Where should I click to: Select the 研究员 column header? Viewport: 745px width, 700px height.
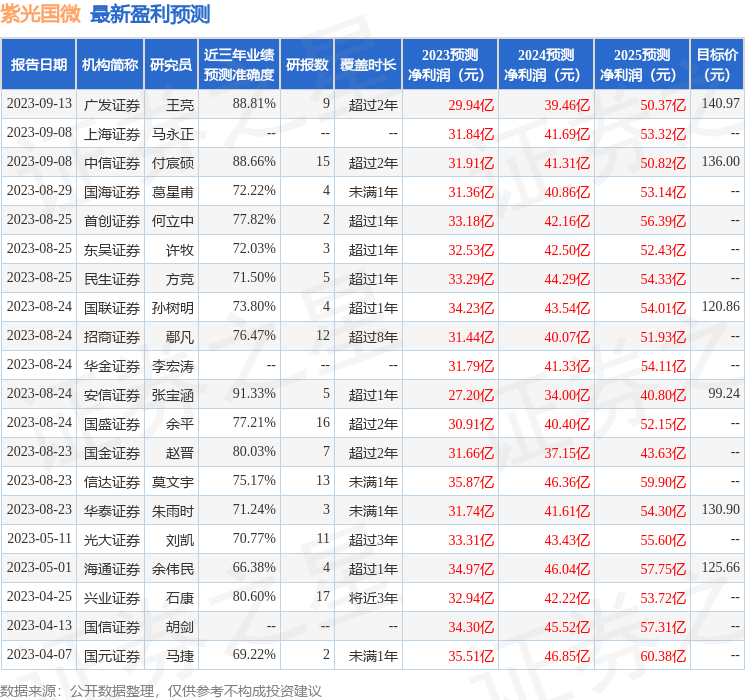point(171,65)
